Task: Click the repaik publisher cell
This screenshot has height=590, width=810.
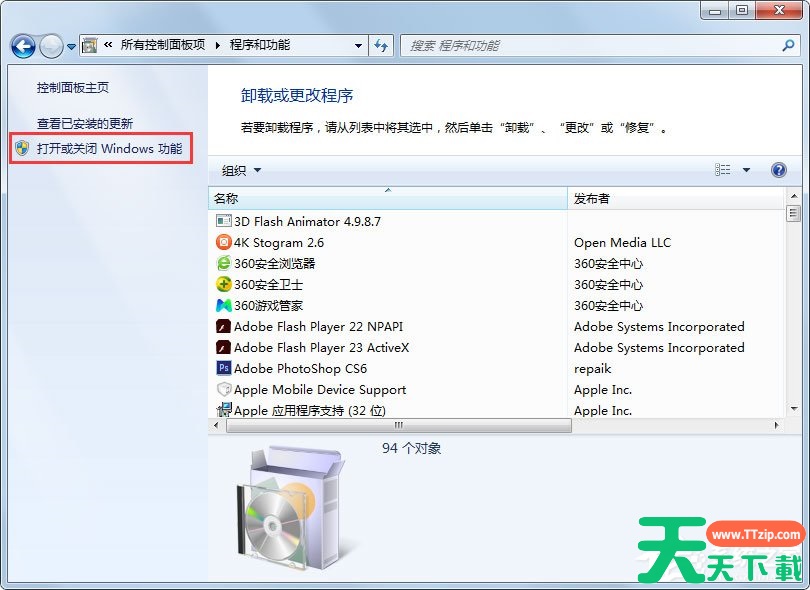Action: (x=593, y=368)
